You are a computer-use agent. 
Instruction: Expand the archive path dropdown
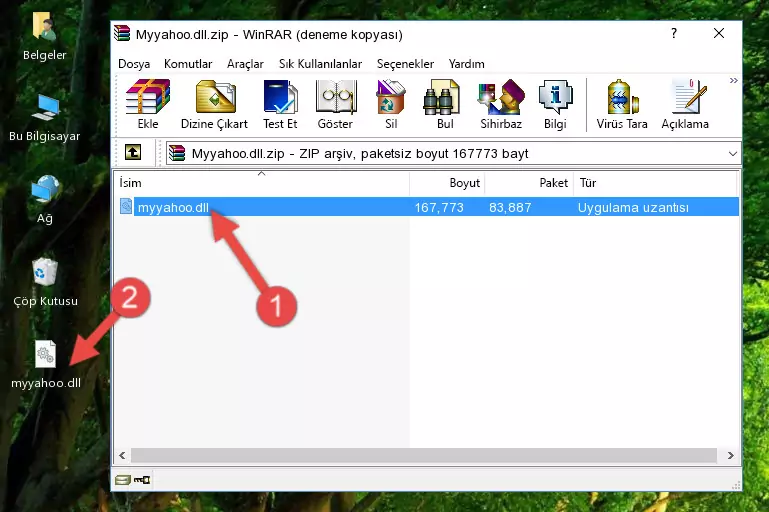(x=733, y=154)
